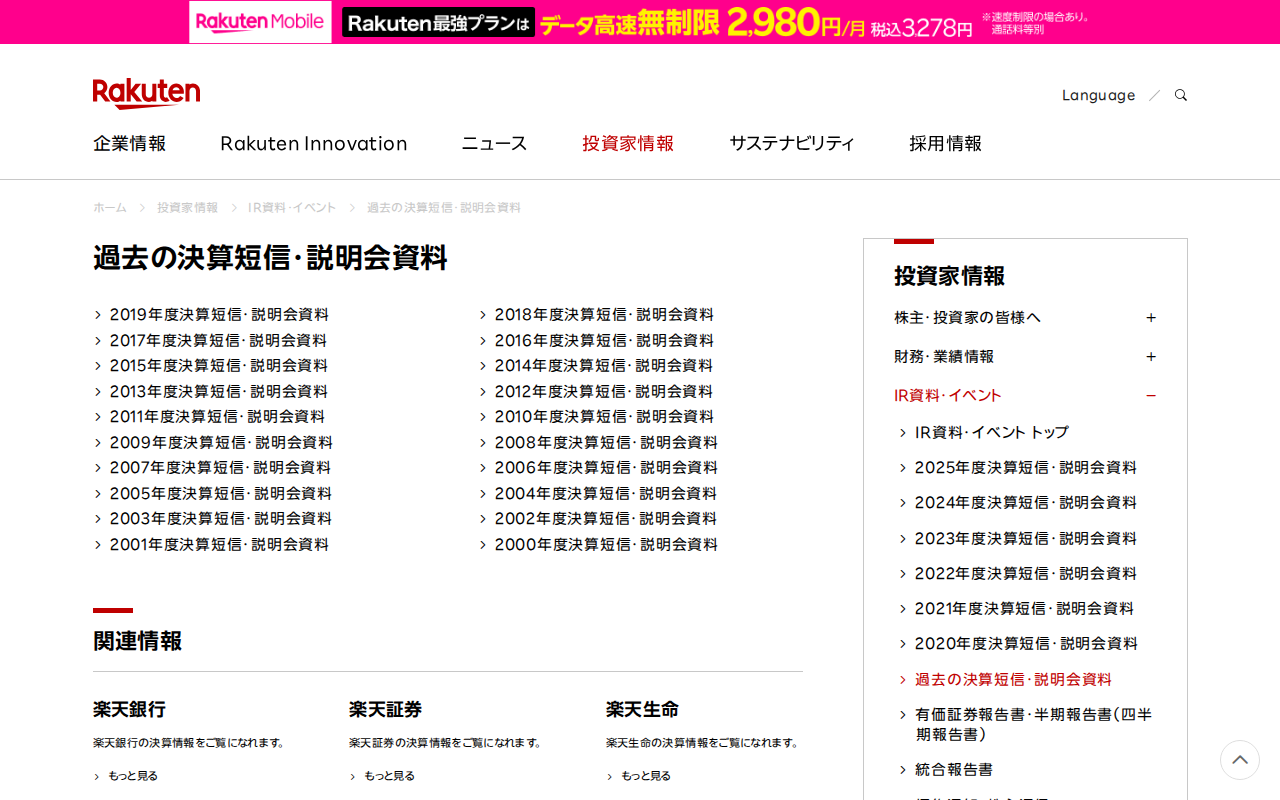Open the 投資家情報 menu

coord(628,143)
